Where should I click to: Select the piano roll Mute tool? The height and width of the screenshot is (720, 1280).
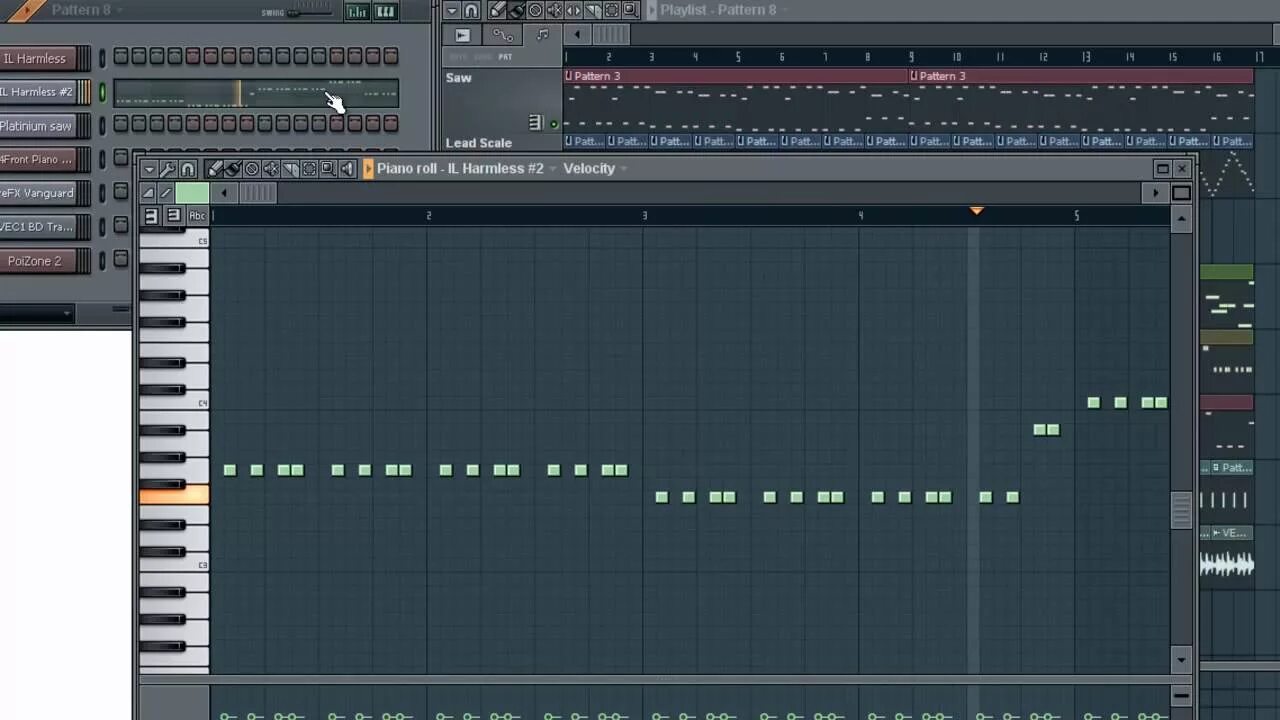pos(271,169)
